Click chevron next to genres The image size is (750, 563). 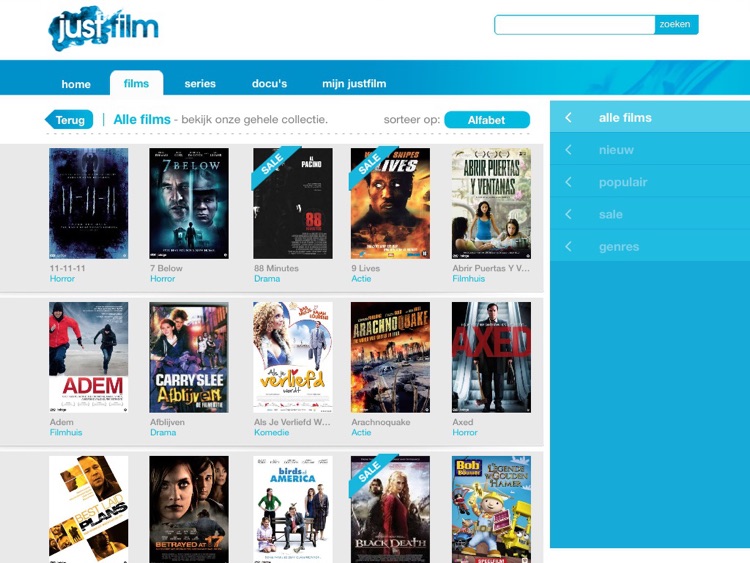point(568,247)
